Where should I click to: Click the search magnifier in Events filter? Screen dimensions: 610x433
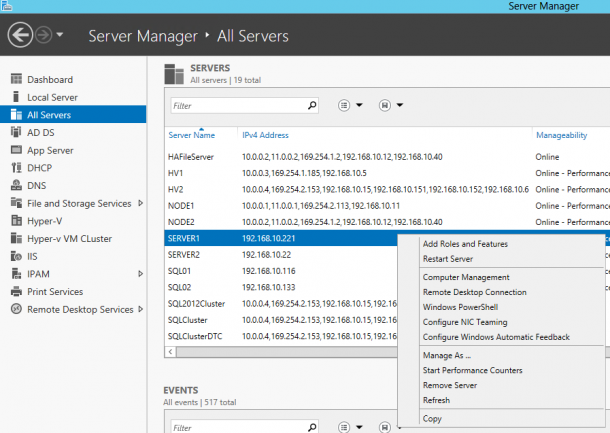[312, 427]
